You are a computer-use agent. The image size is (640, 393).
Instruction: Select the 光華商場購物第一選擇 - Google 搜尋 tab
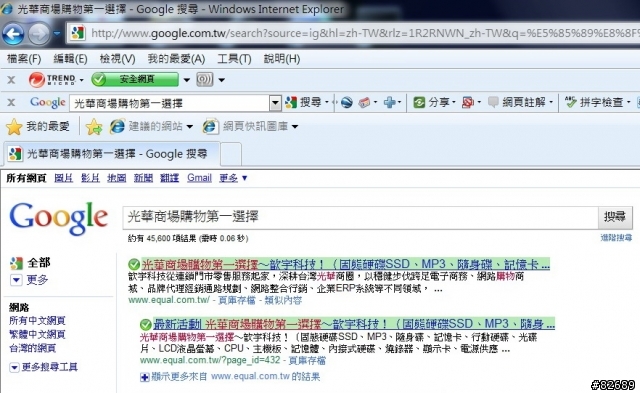tap(112, 154)
